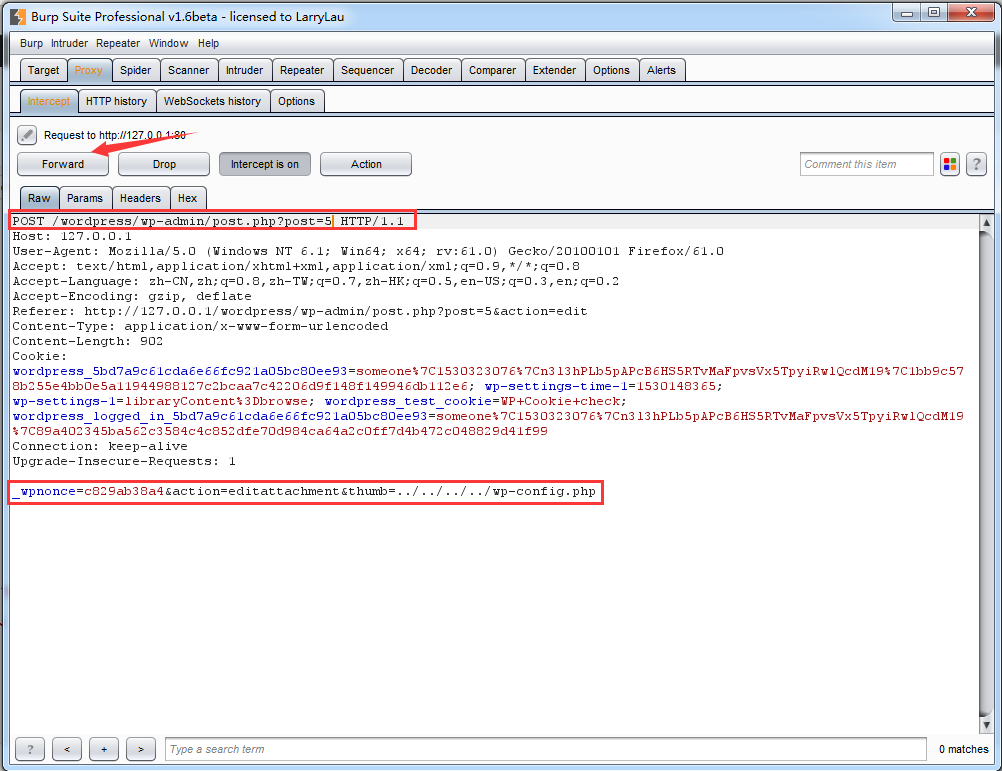
Task: Open the Extender tab
Action: click(554, 70)
